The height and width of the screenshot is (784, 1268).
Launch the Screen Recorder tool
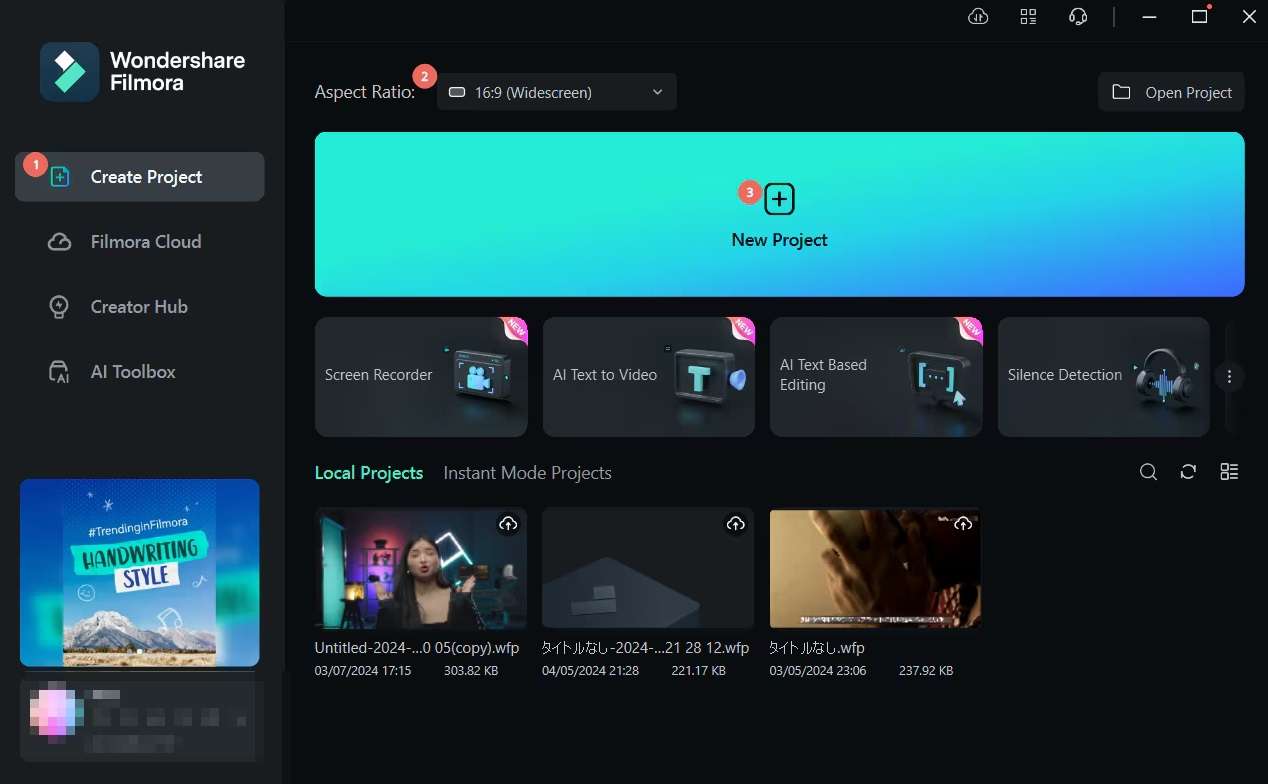[x=421, y=377]
